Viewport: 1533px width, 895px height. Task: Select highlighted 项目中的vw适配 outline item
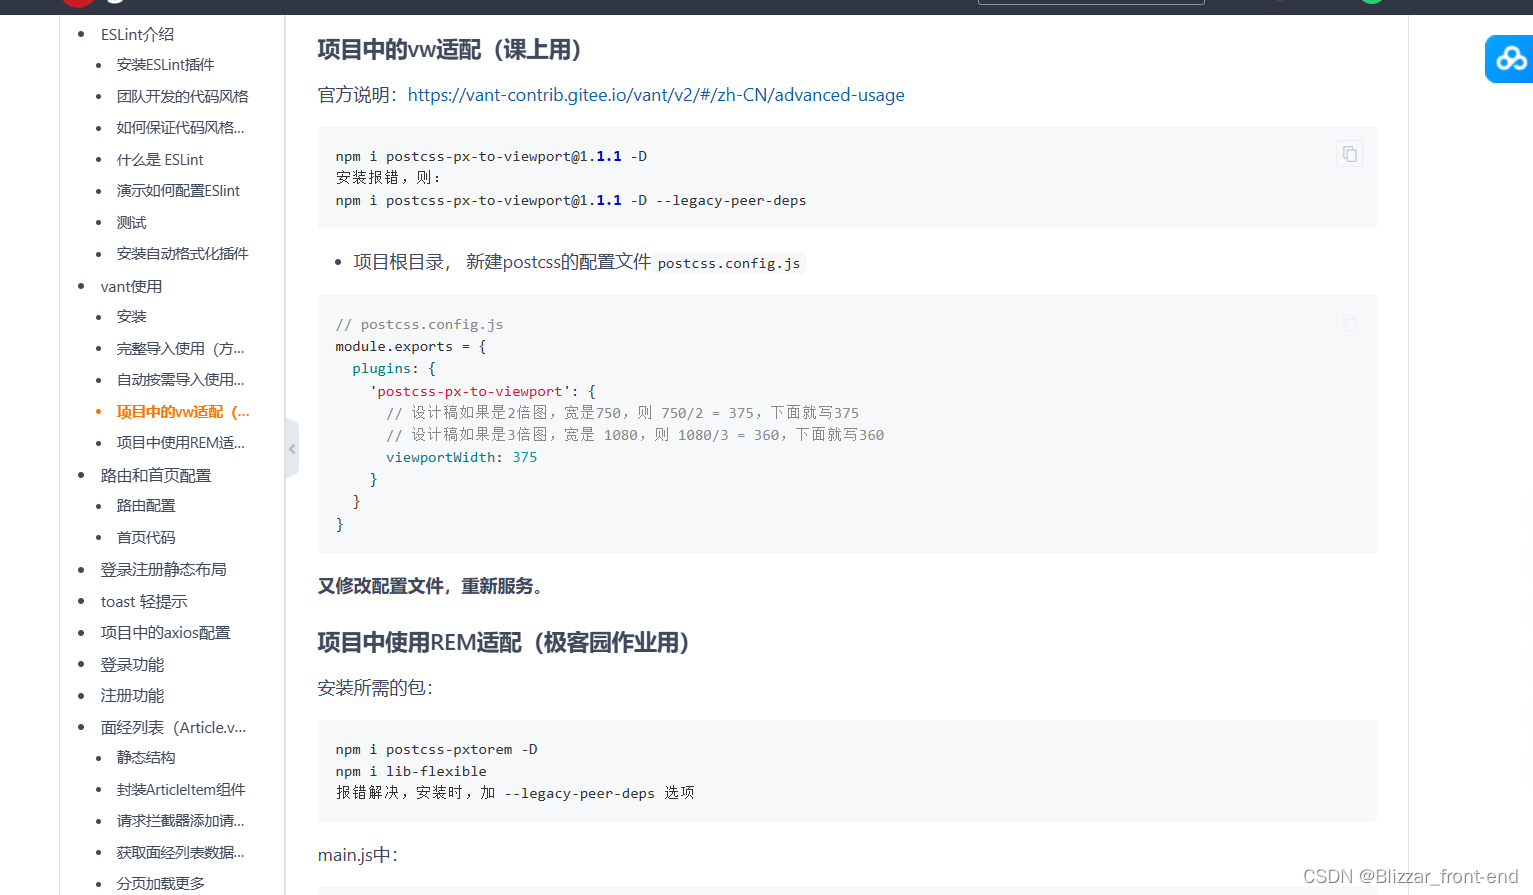(x=183, y=412)
